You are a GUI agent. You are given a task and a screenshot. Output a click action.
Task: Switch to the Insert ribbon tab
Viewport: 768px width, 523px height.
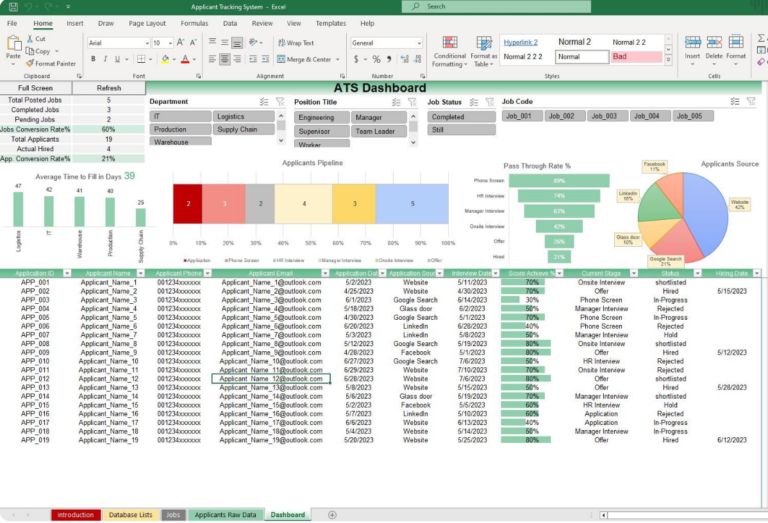click(x=75, y=23)
